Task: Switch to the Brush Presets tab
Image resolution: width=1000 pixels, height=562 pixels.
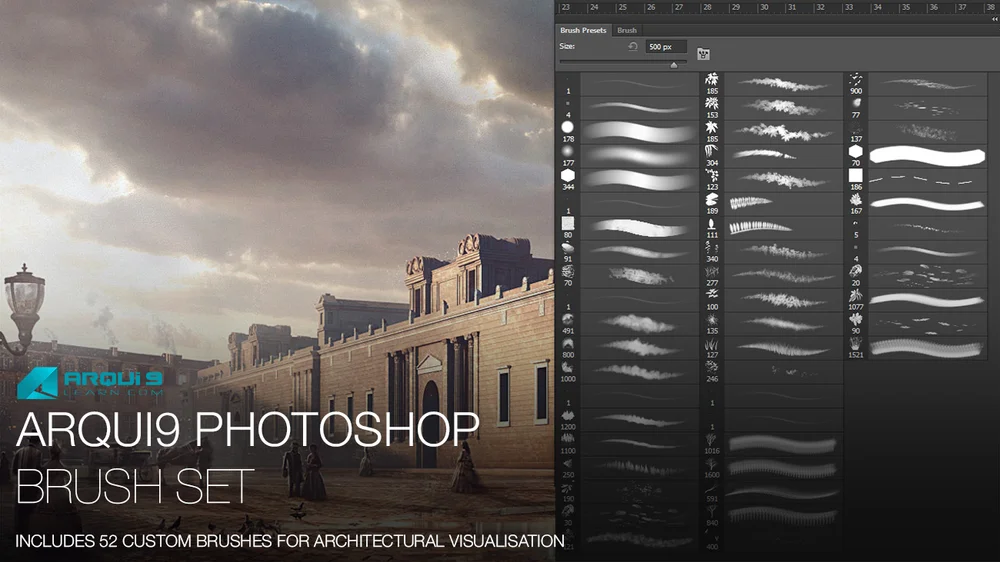Action: click(x=583, y=30)
